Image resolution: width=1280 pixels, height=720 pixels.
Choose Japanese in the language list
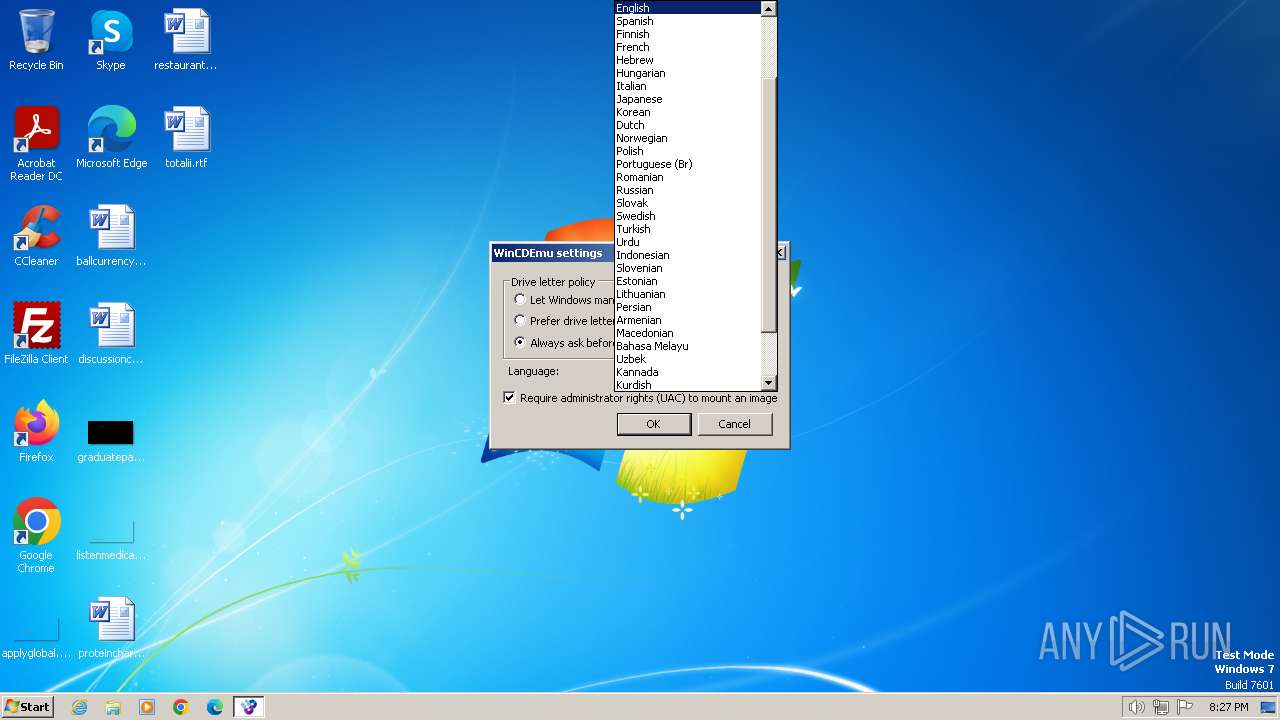[688, 99]
